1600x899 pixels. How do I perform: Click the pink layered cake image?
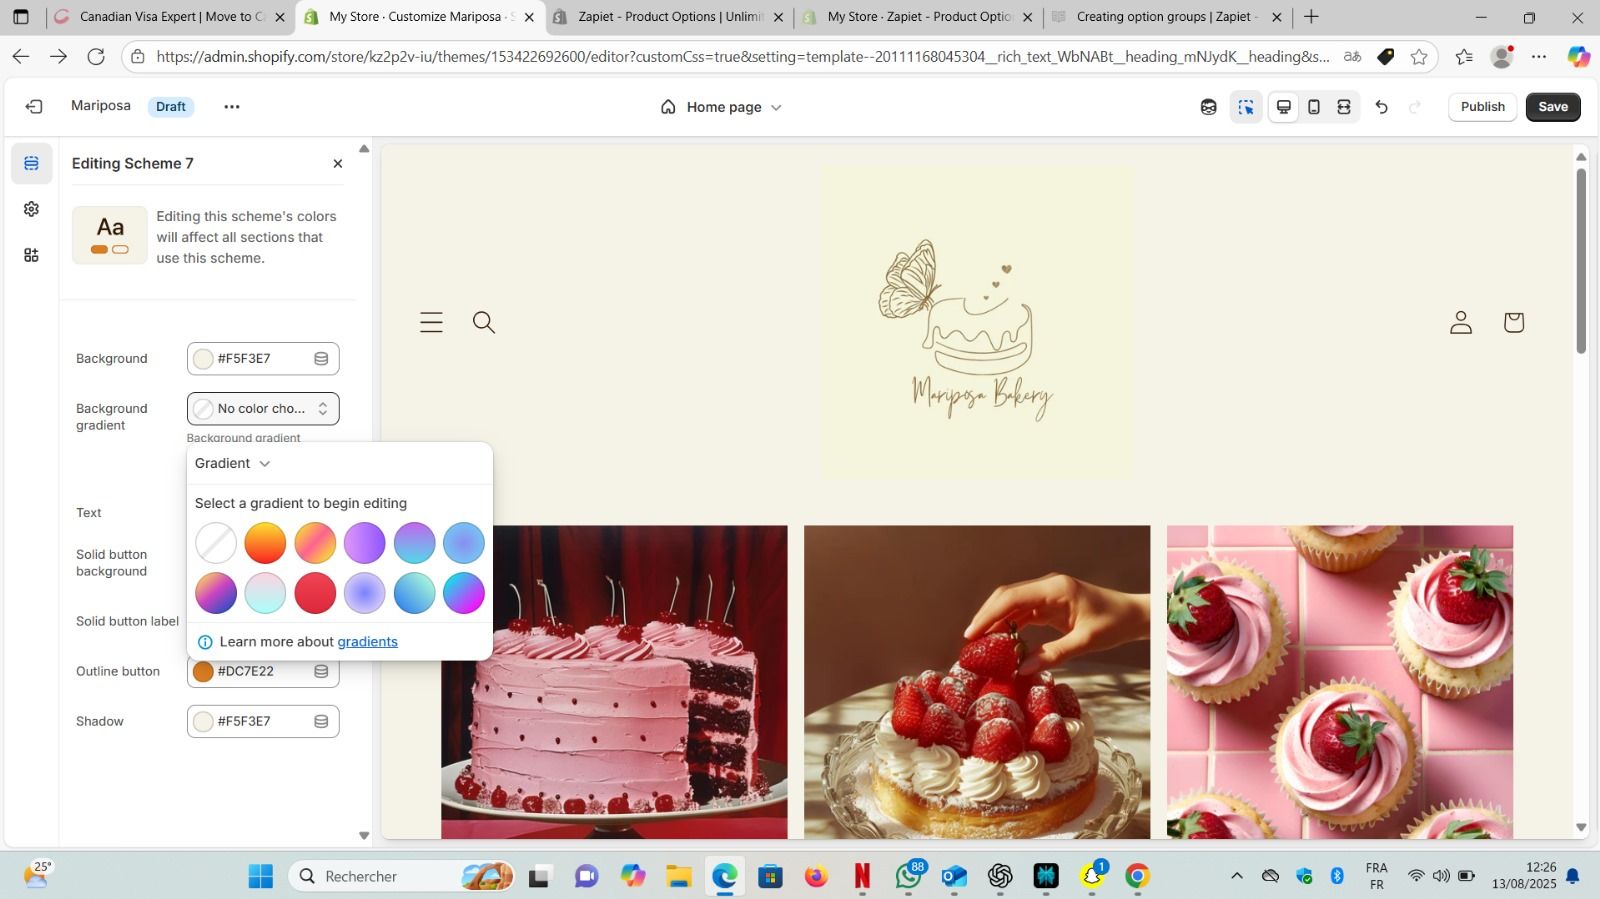point(614,682)
